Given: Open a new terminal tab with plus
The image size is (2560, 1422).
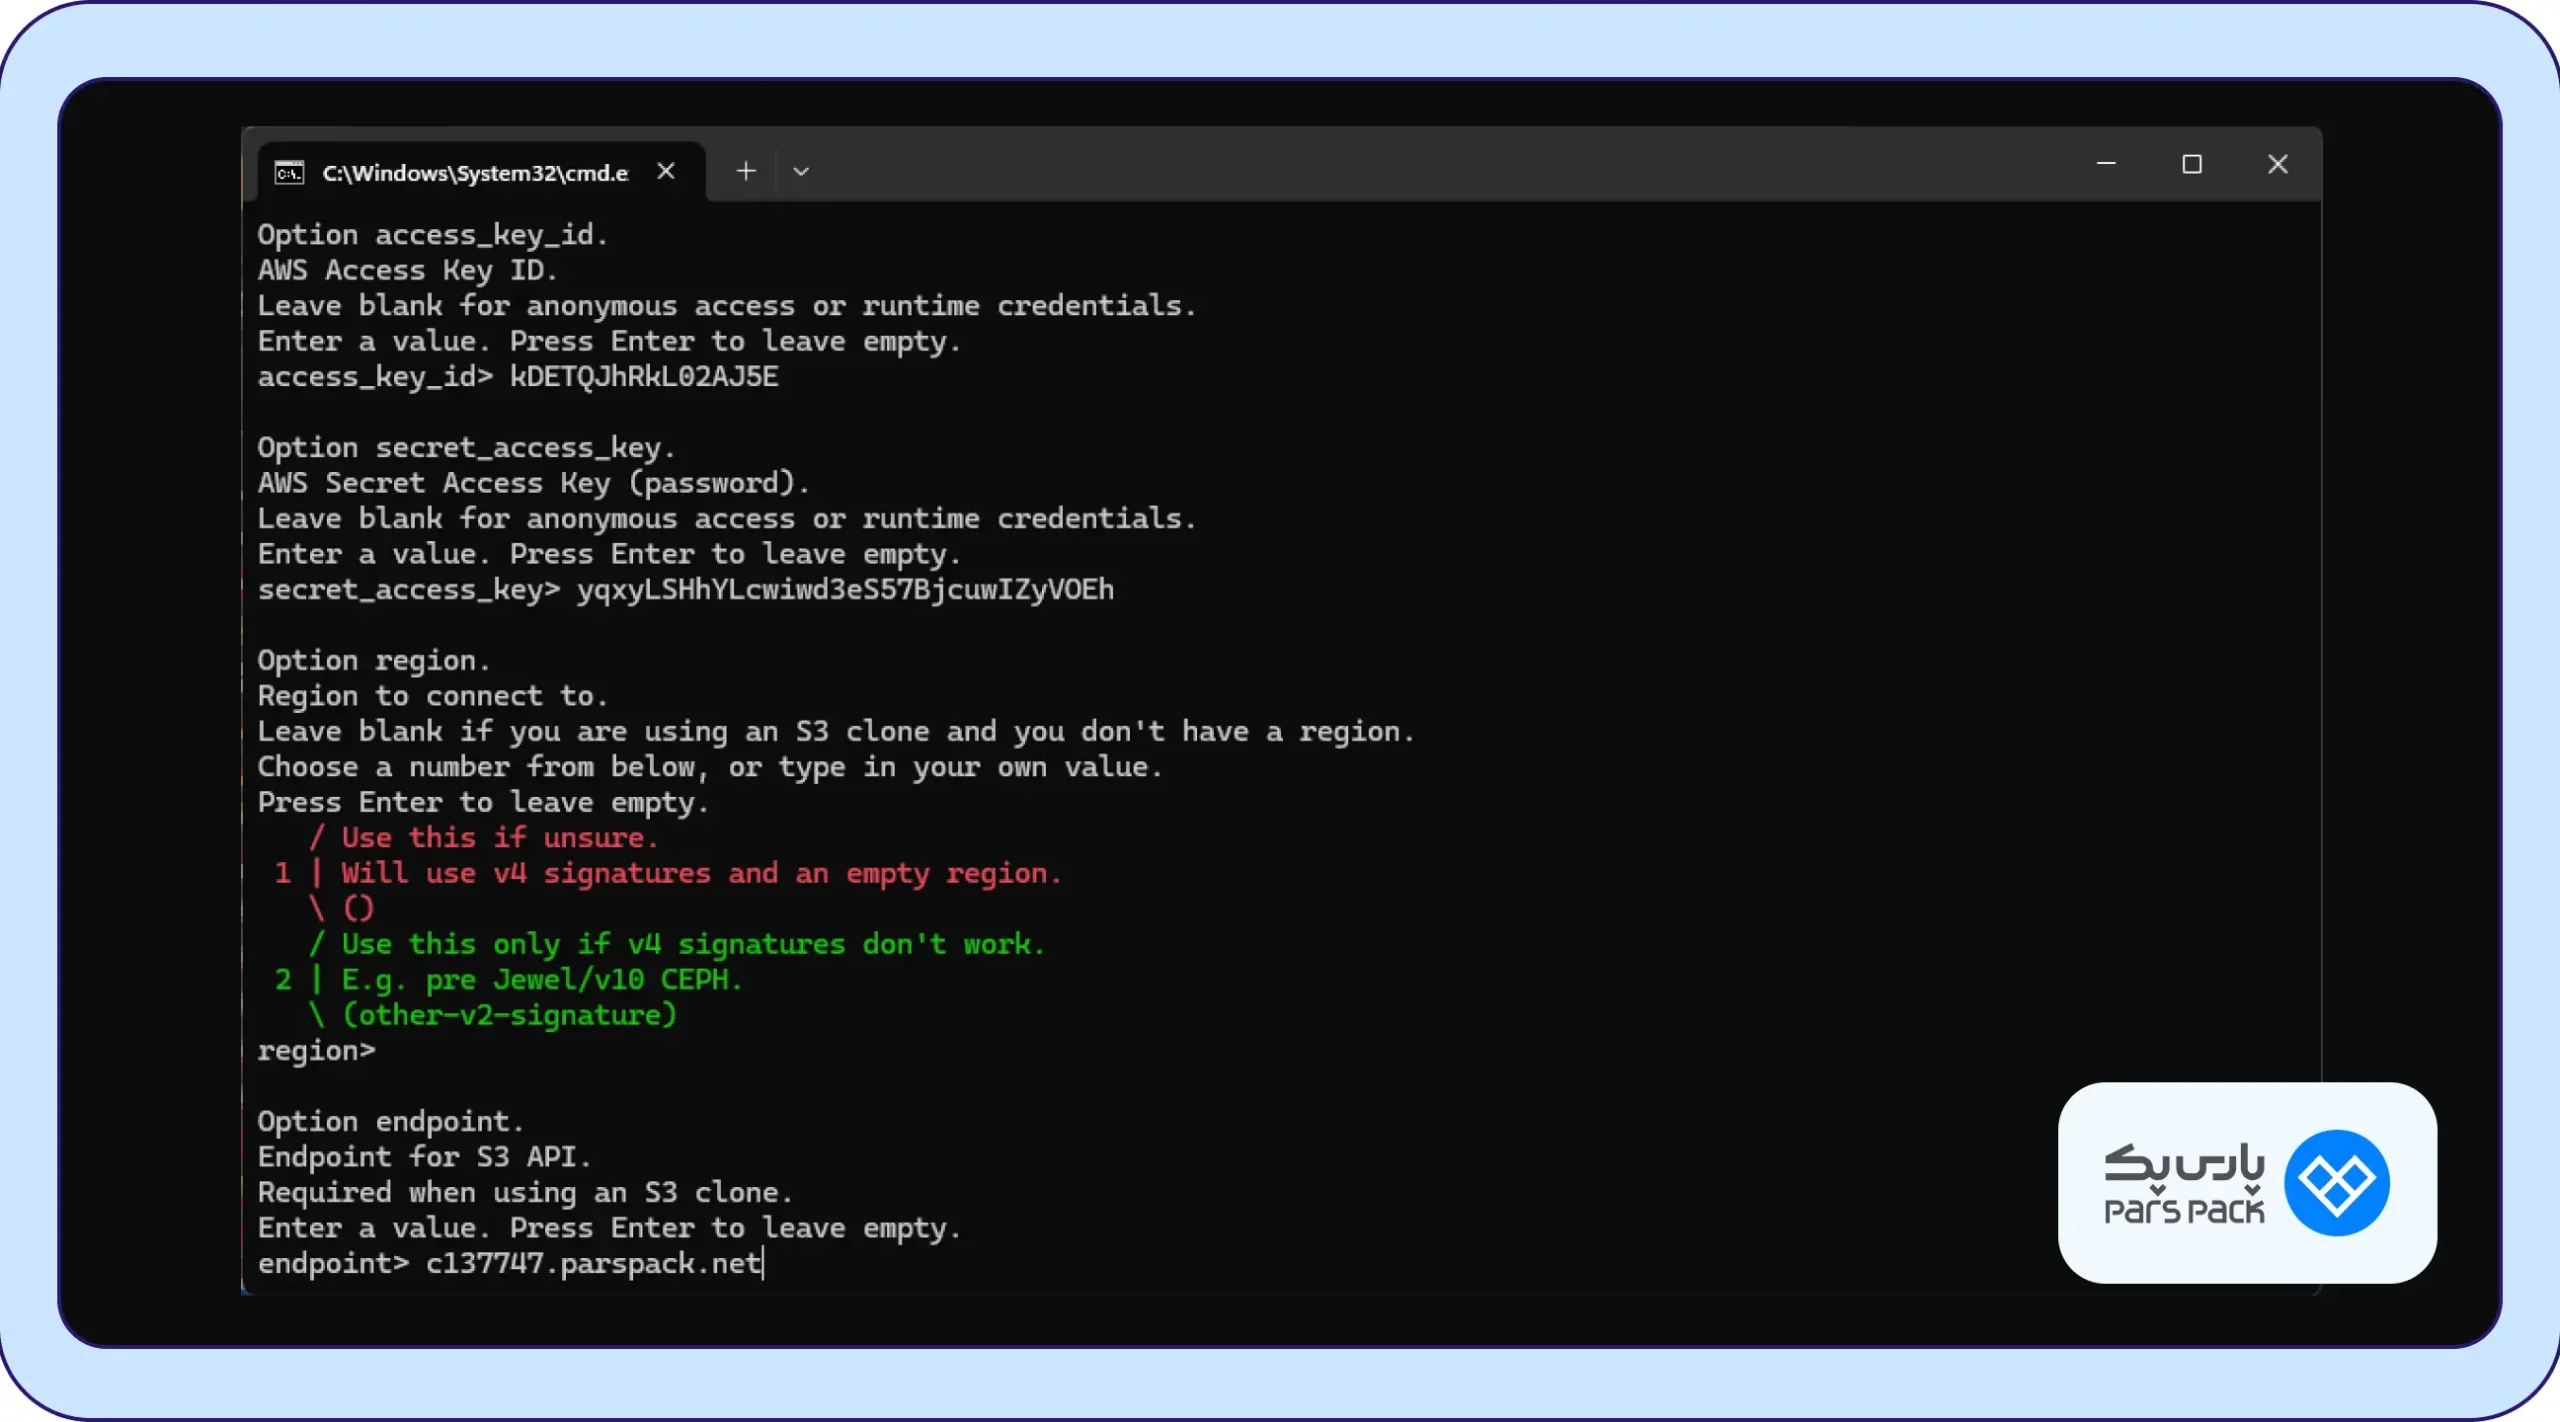Looking at the screenshot, I should pyautogui.click(x=746, y=171).
